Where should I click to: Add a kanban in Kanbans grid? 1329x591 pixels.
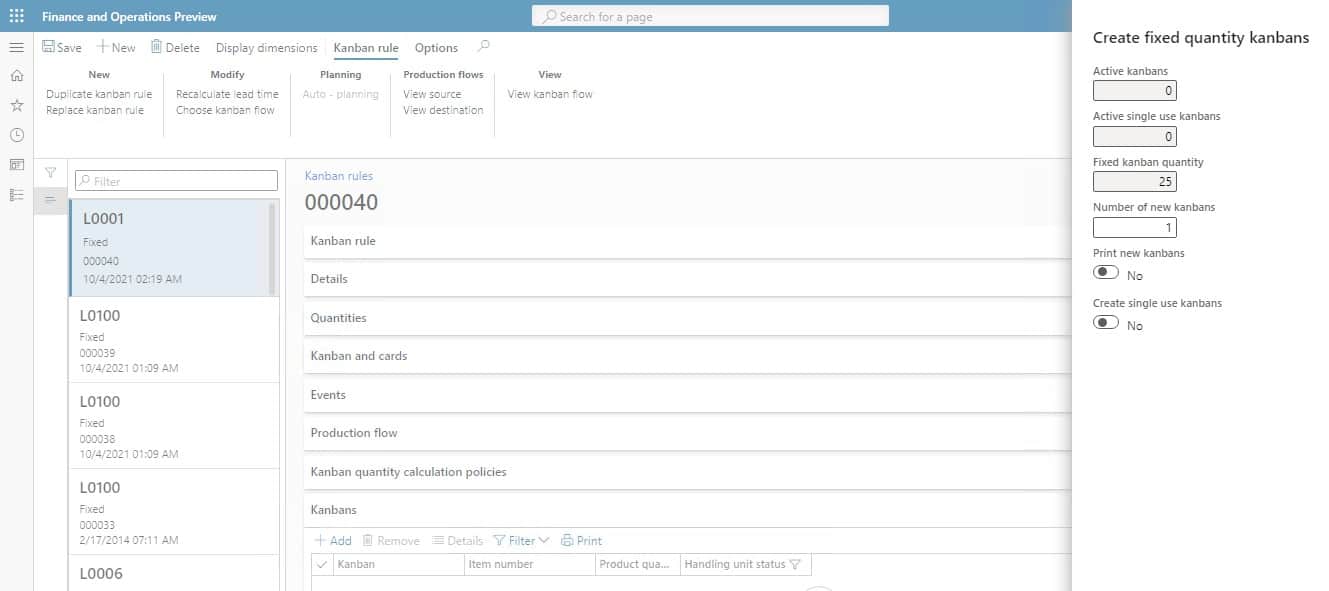click(x=333, y=540)
